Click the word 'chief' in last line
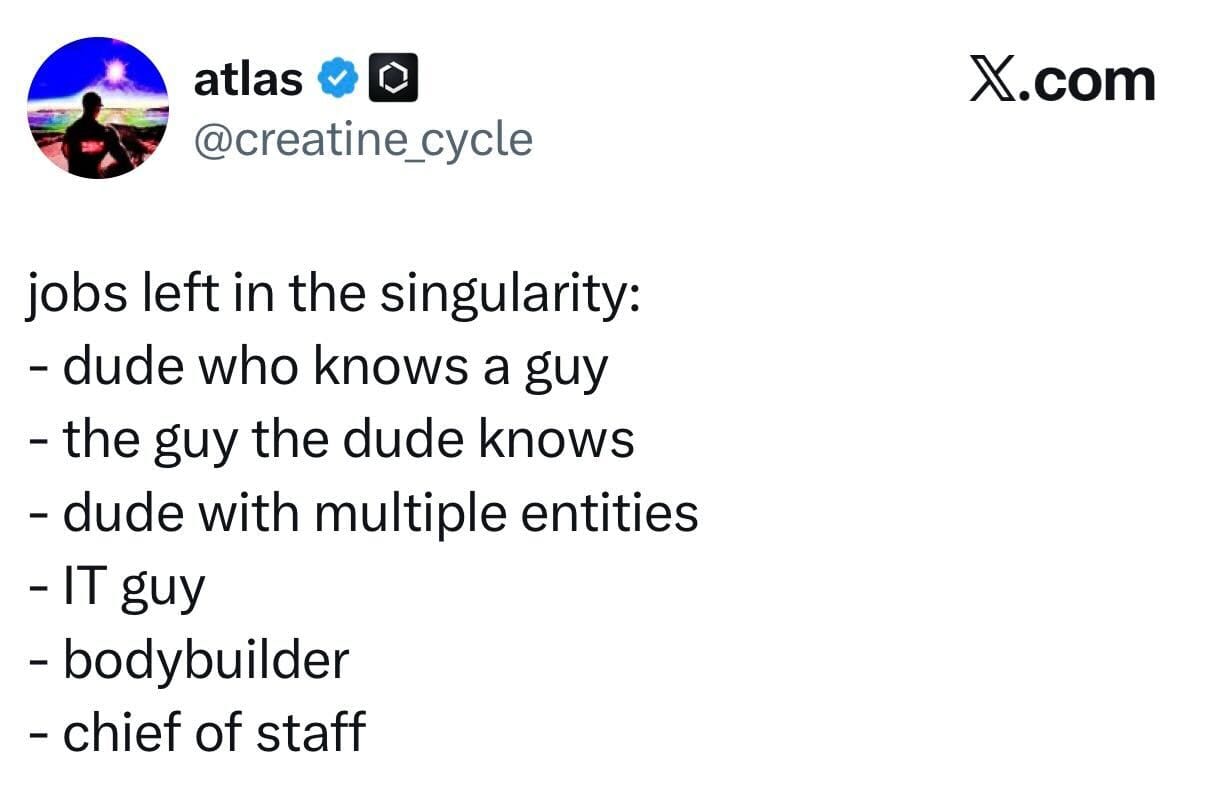 click(x=112, y=732)
